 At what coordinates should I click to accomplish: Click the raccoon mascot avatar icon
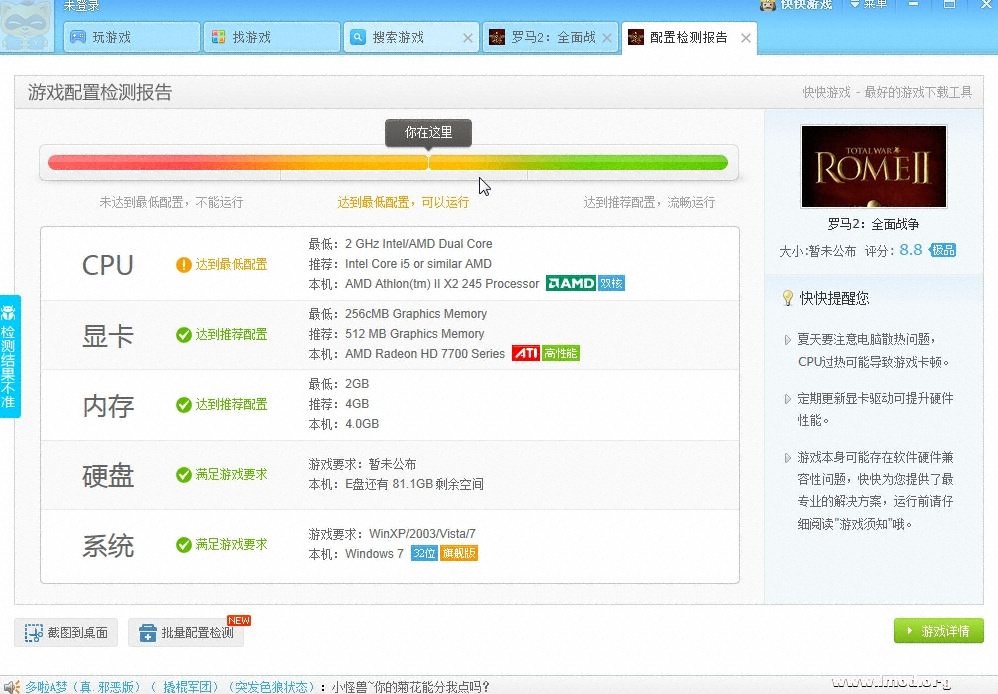[27, 27]
